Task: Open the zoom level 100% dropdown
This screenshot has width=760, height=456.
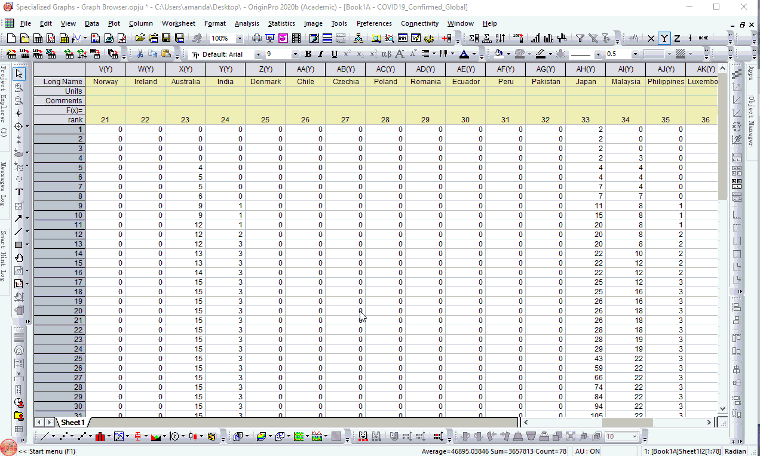Action: [239, 38]
